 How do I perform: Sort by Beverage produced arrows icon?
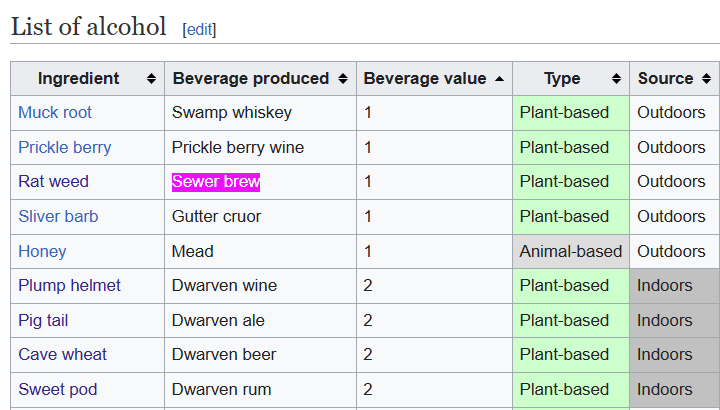[x=343, y=79]
